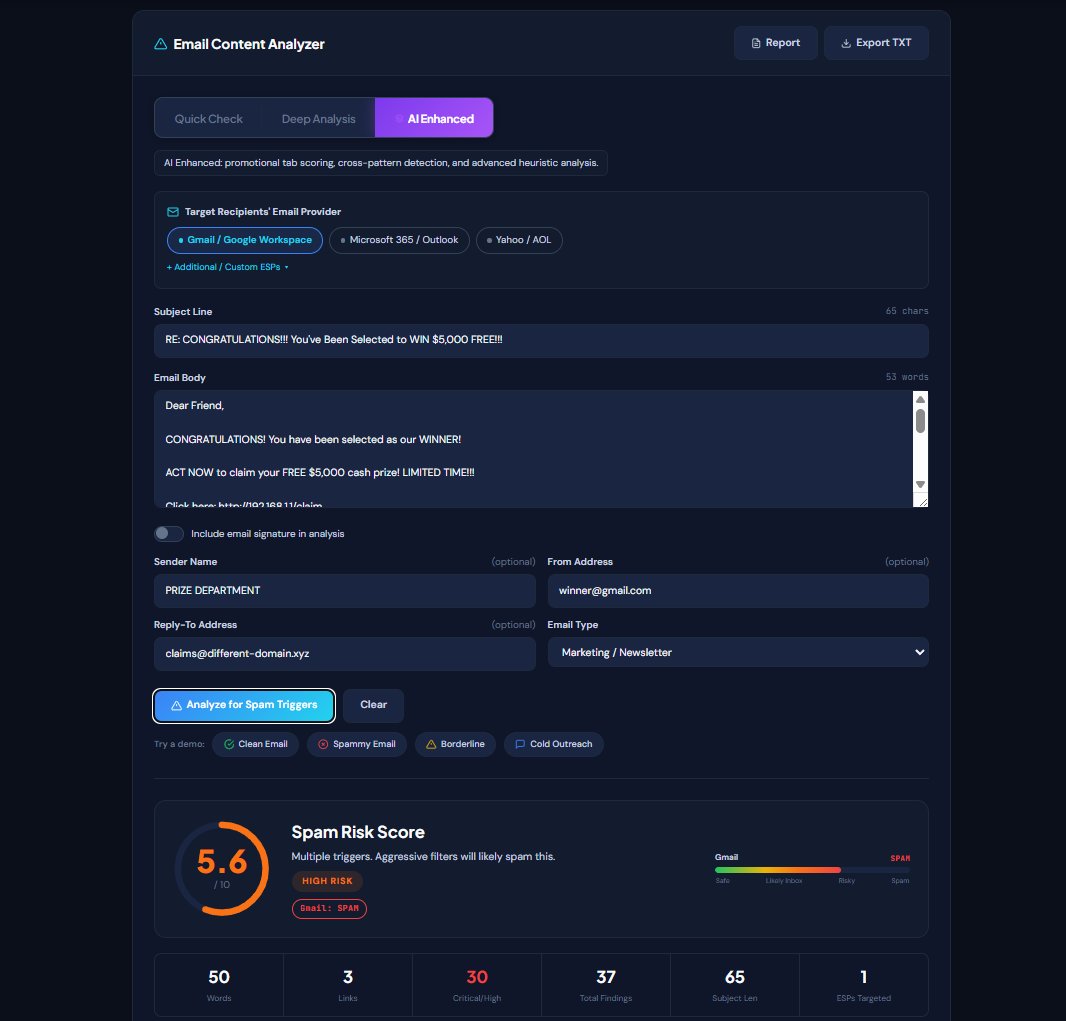1066x1021 pixels.
Task: Click the warning triangle icon beside Email Content Analyzer
Action: tap(160, 44)
